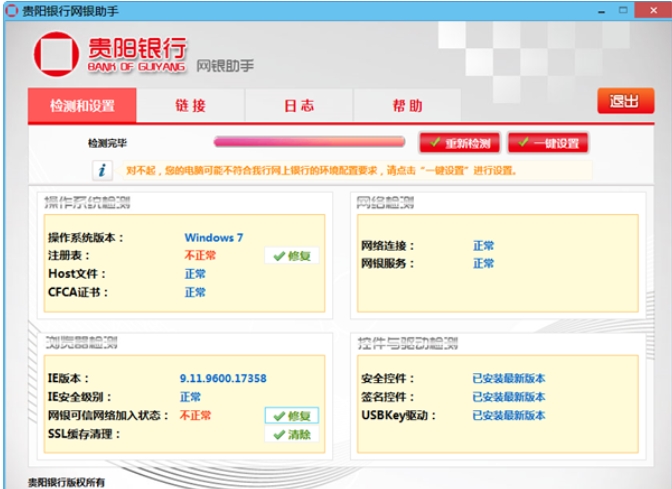672x489 pixels.
Task: Click the 操作系统版本 label
Action: point(86,237)
